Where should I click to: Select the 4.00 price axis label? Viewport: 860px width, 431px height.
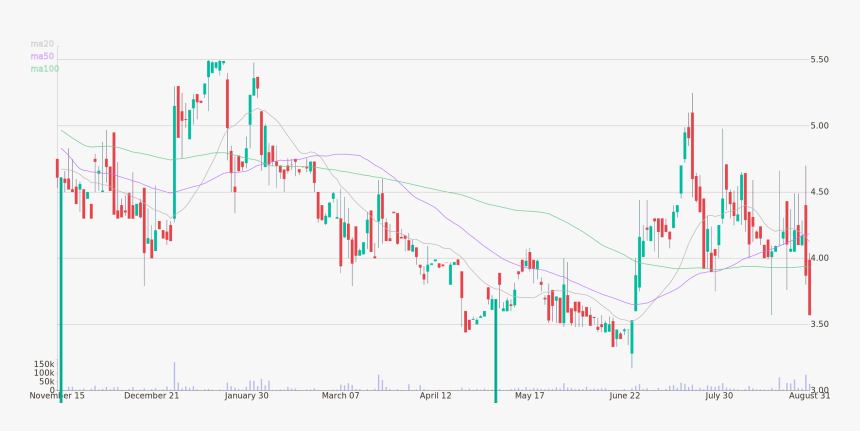pos(819,258)
